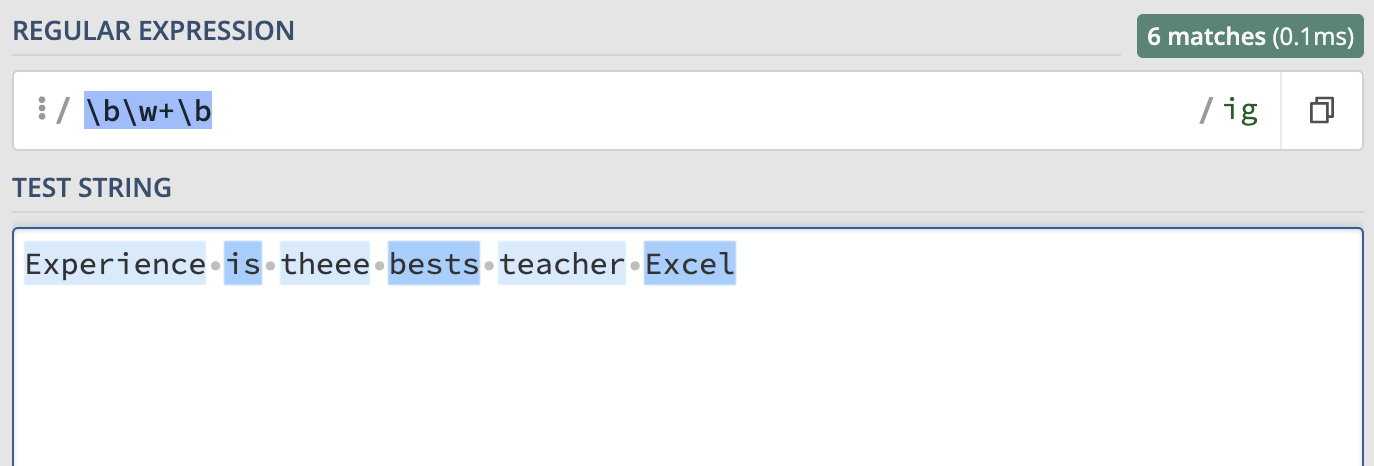
Task: Click empty space in the regex input field
Action: [x=700, y=111]
